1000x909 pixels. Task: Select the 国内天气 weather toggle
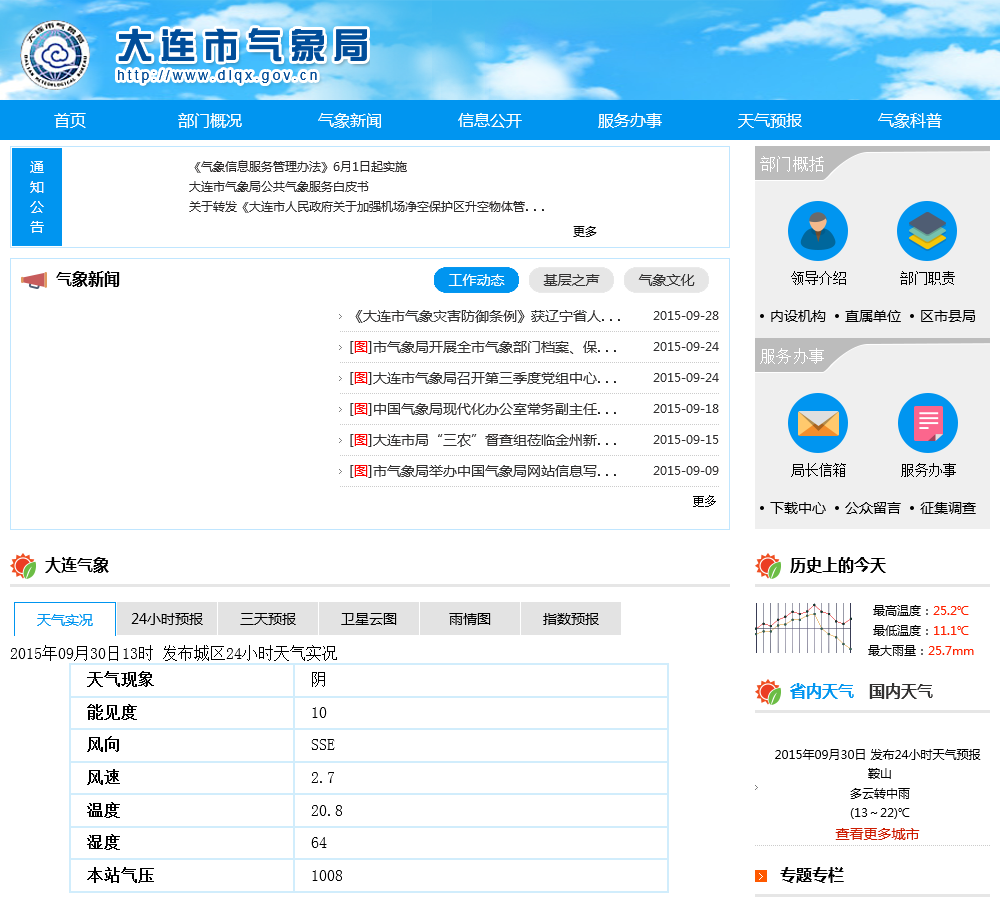click(900, 691)
